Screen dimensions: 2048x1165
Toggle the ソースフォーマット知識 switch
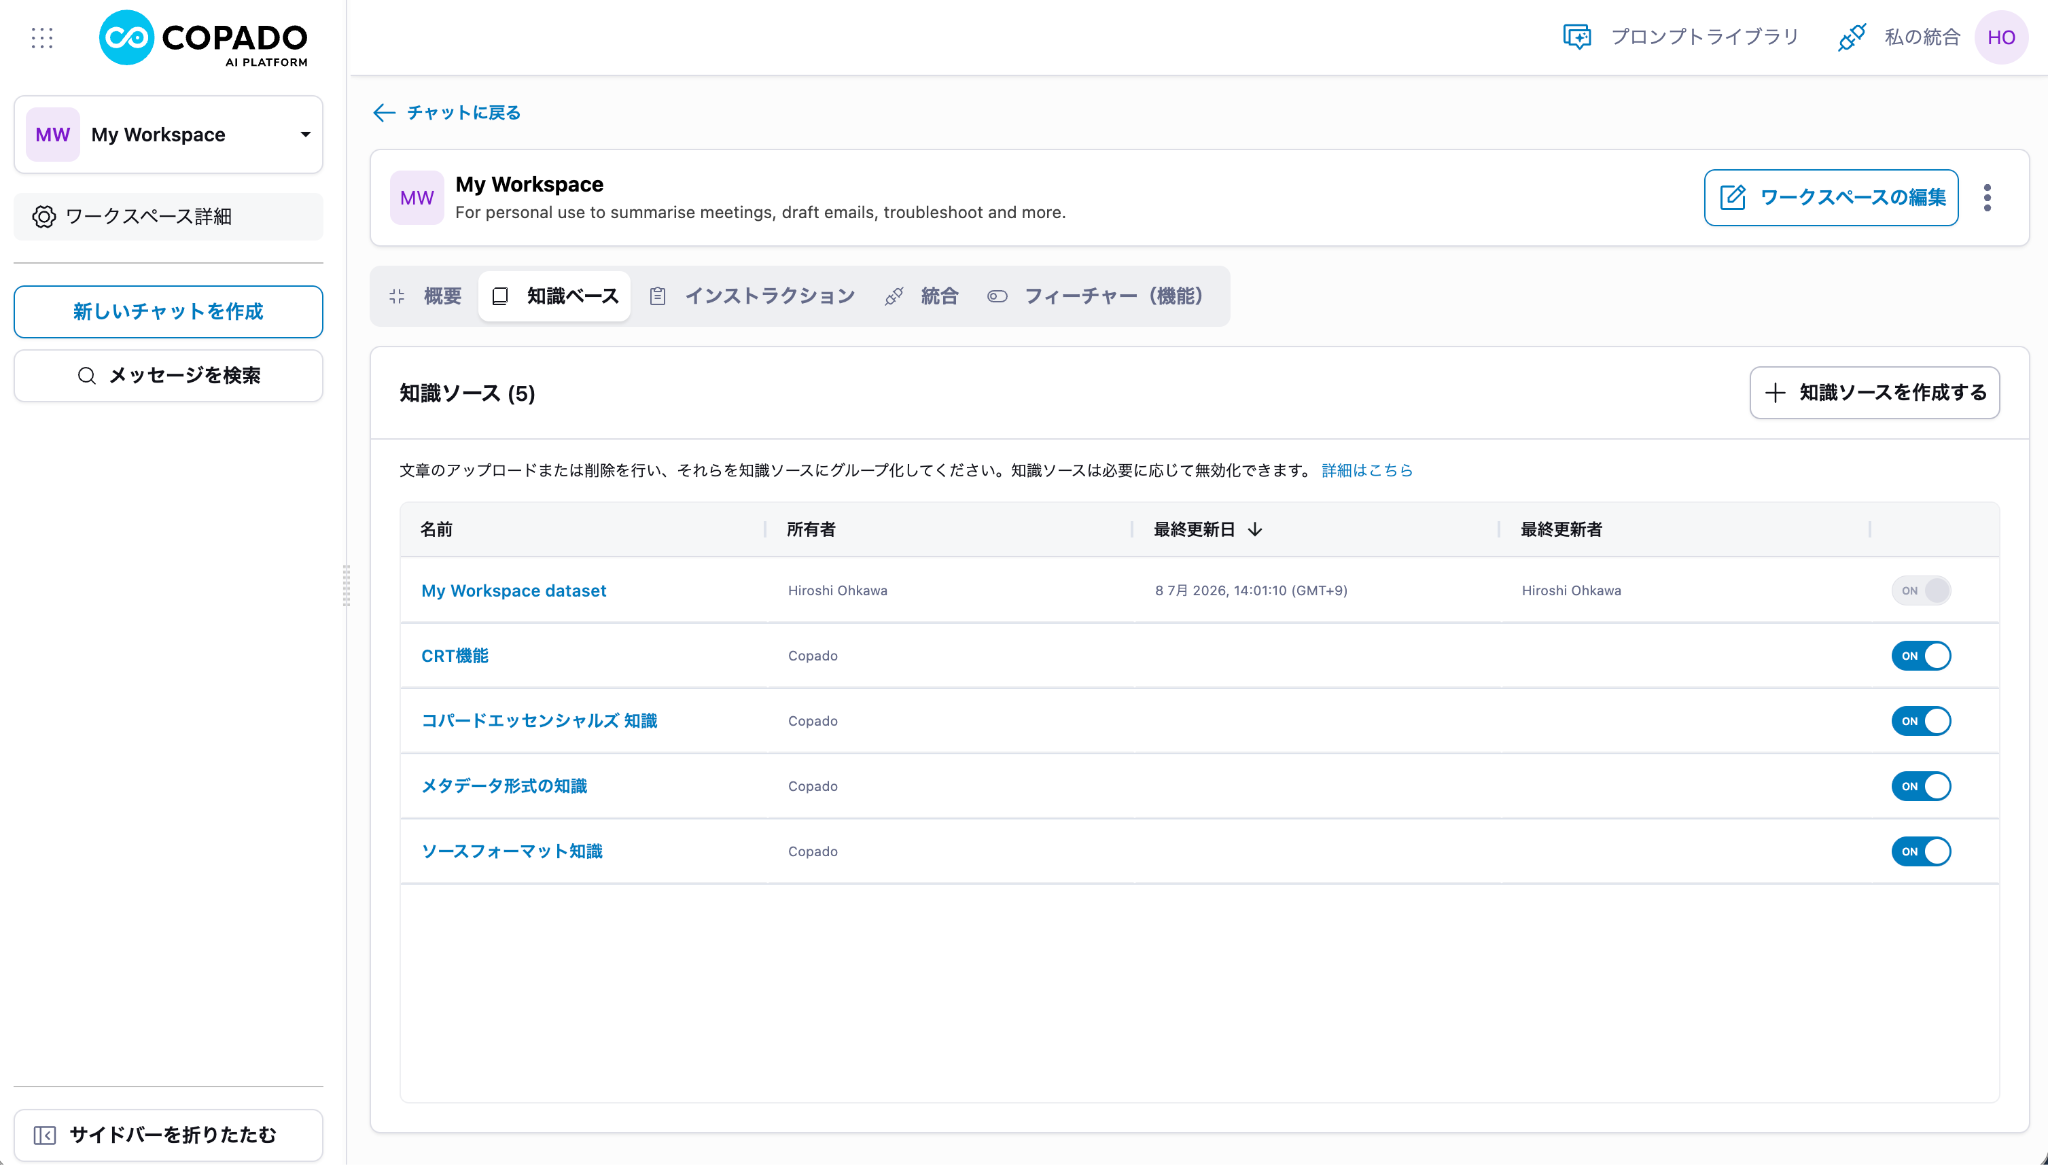tap(1921, 851)
